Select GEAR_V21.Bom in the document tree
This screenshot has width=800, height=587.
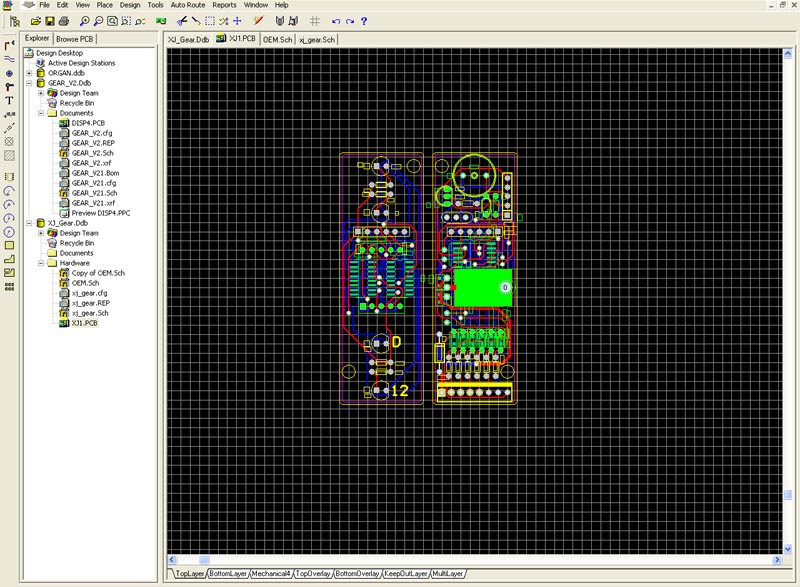pos(95,173)
